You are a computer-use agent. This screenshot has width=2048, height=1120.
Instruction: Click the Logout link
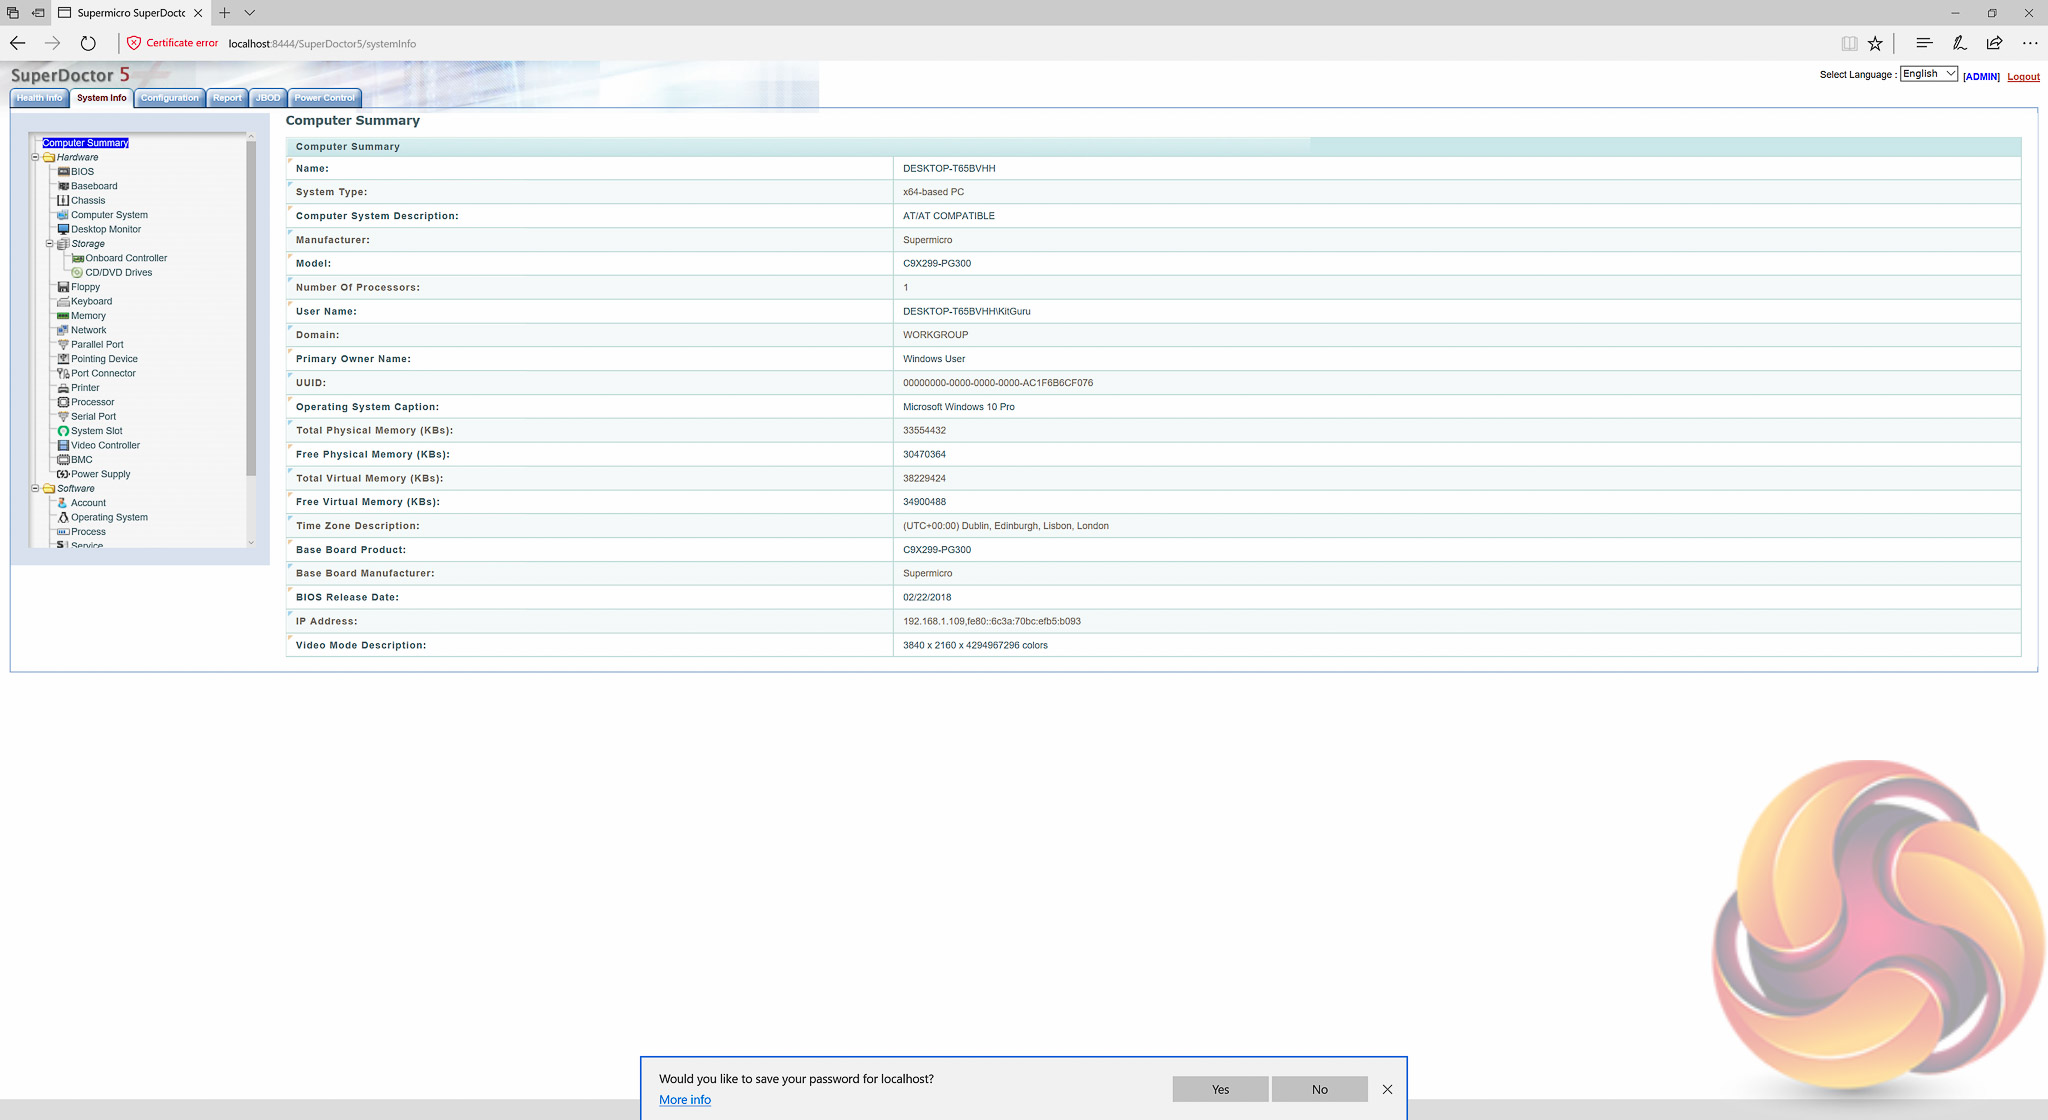pyautogui.click(x=2023, y=77)
